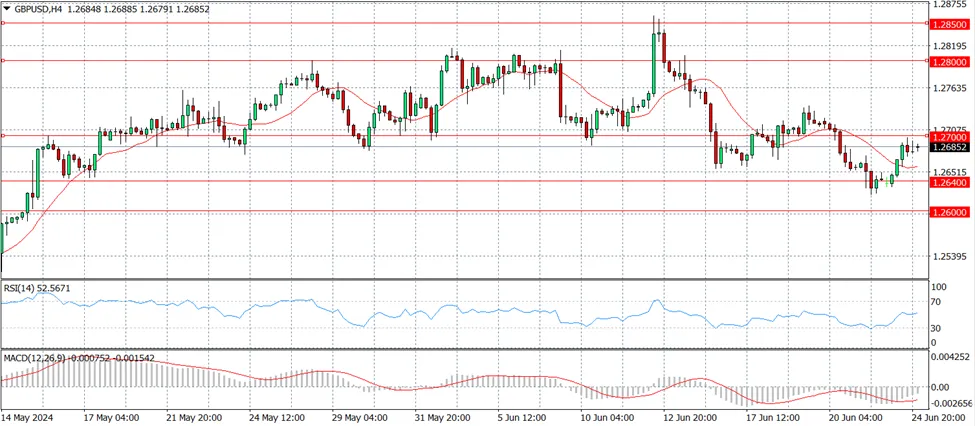Click the 5 Jun 12:00 time label

point(521,415)
